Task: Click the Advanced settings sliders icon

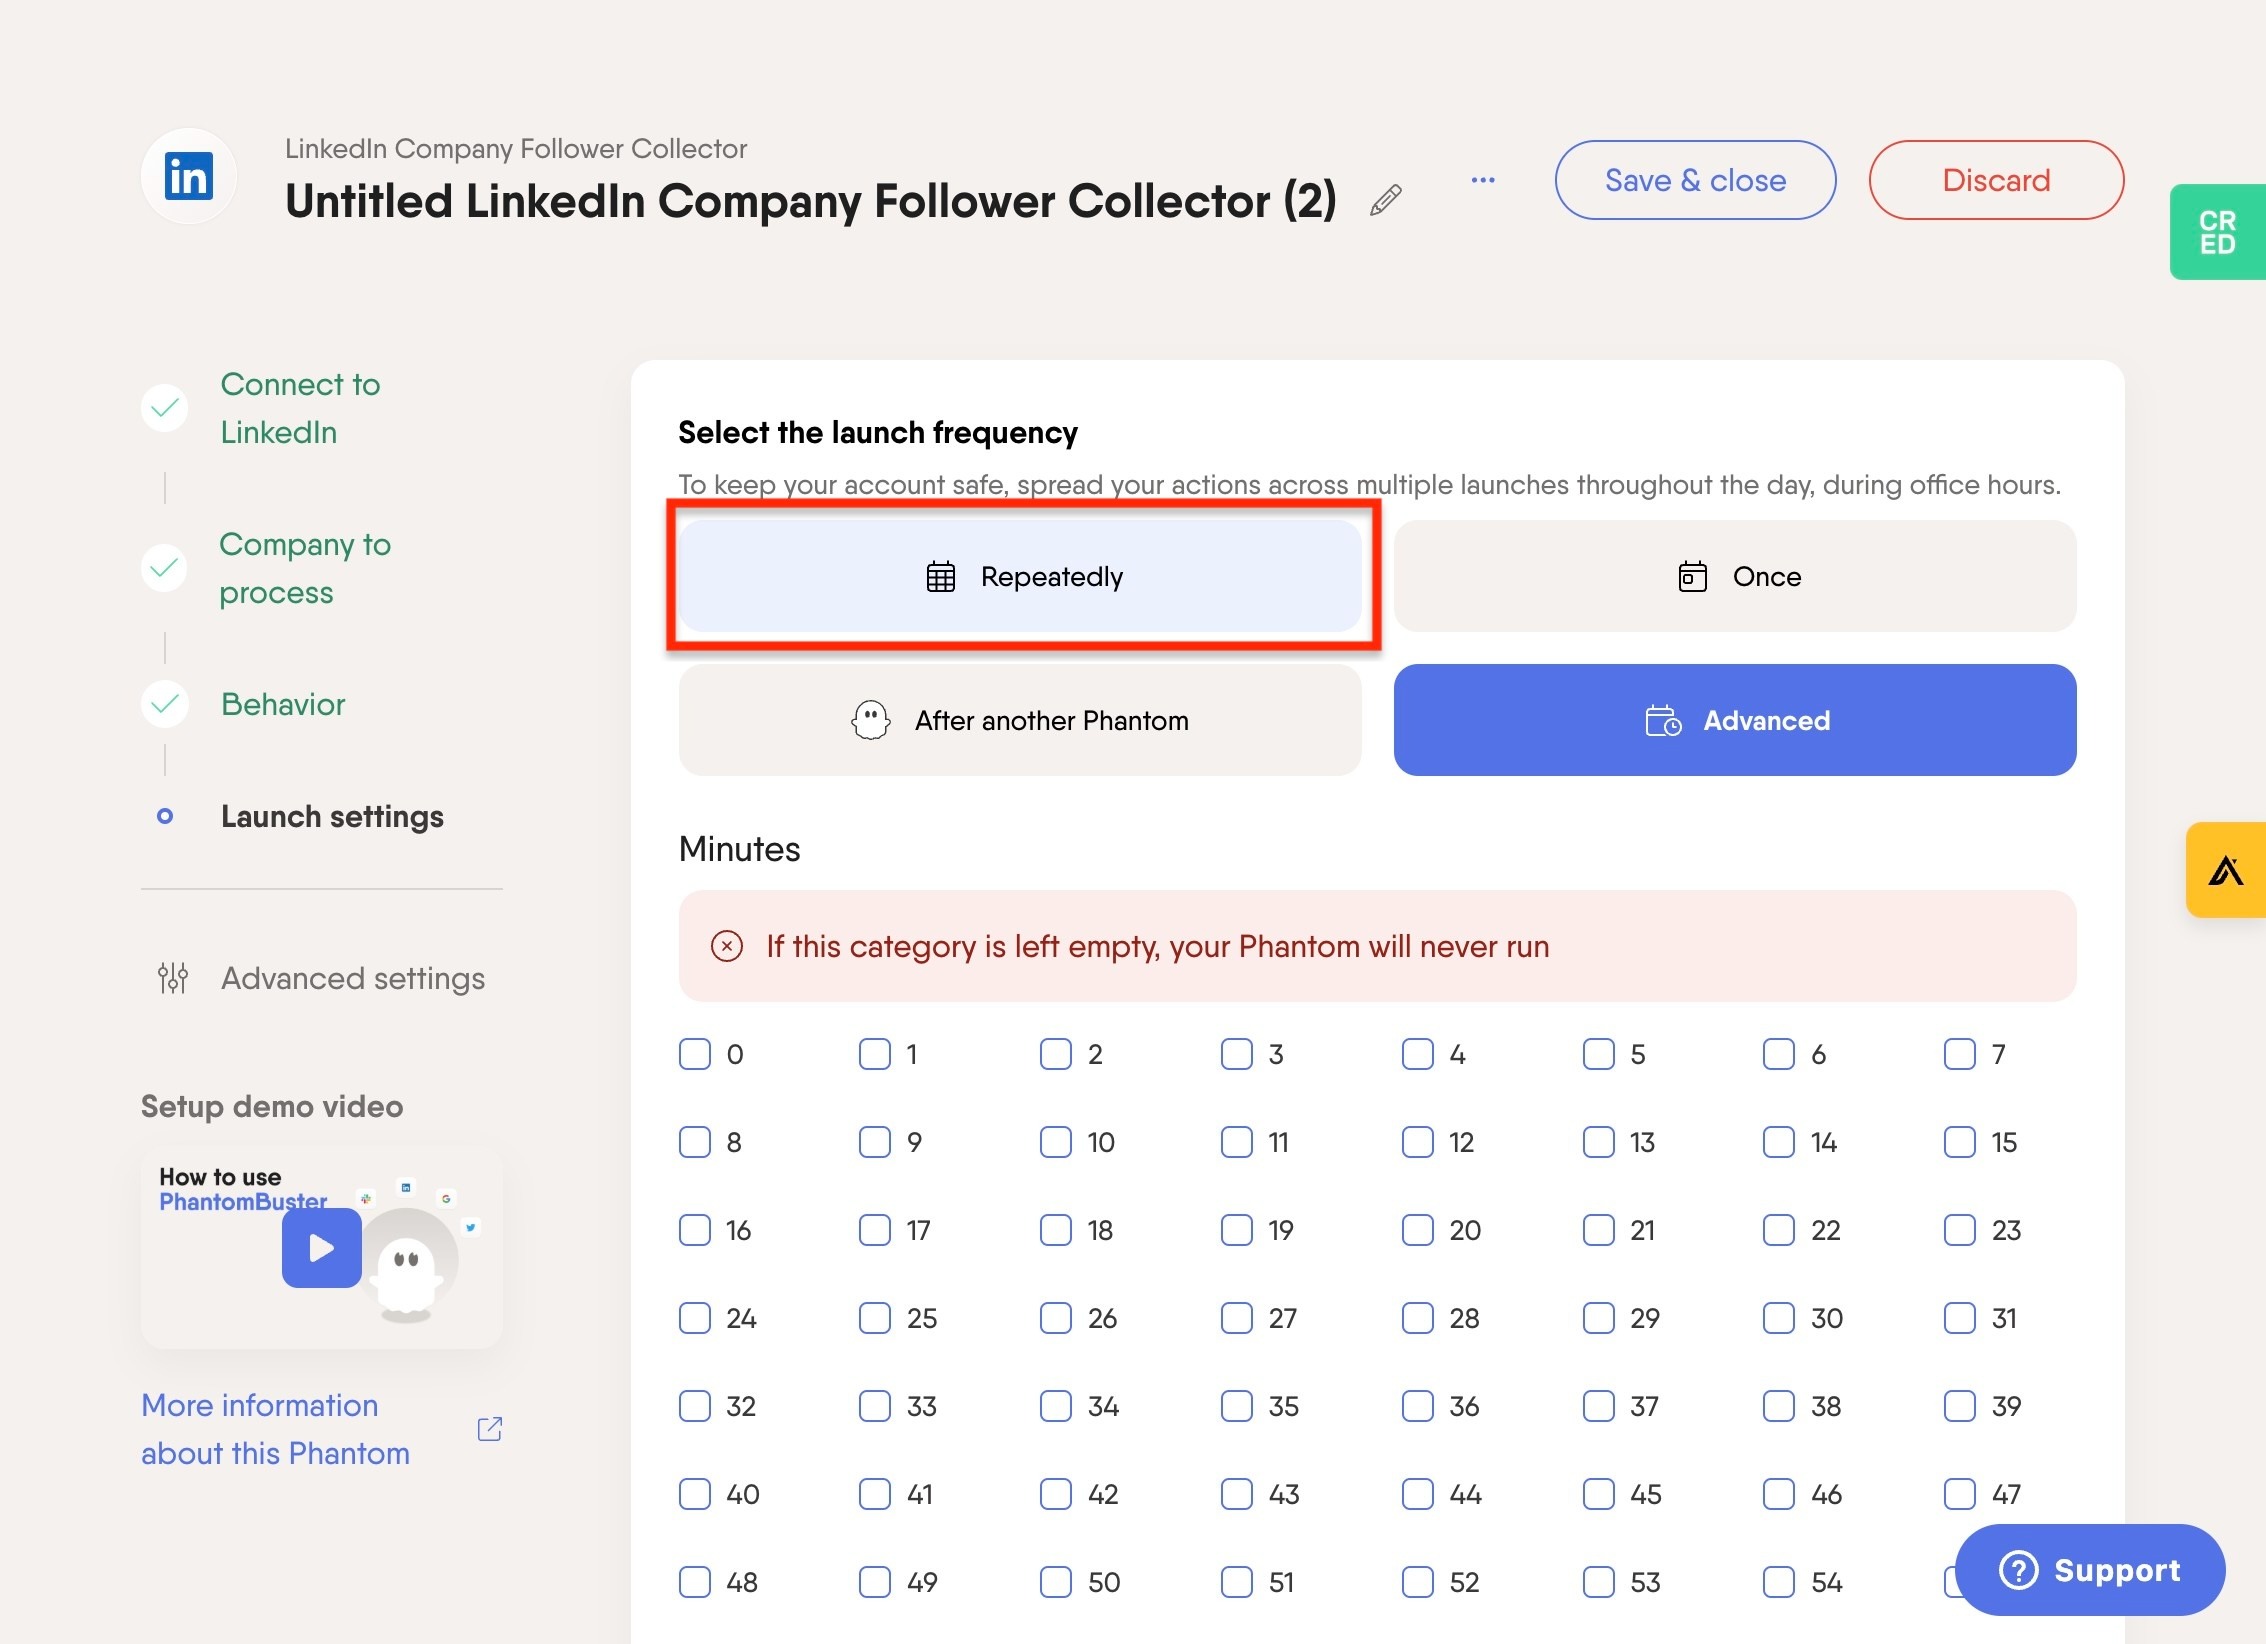Action: point(173,978)
